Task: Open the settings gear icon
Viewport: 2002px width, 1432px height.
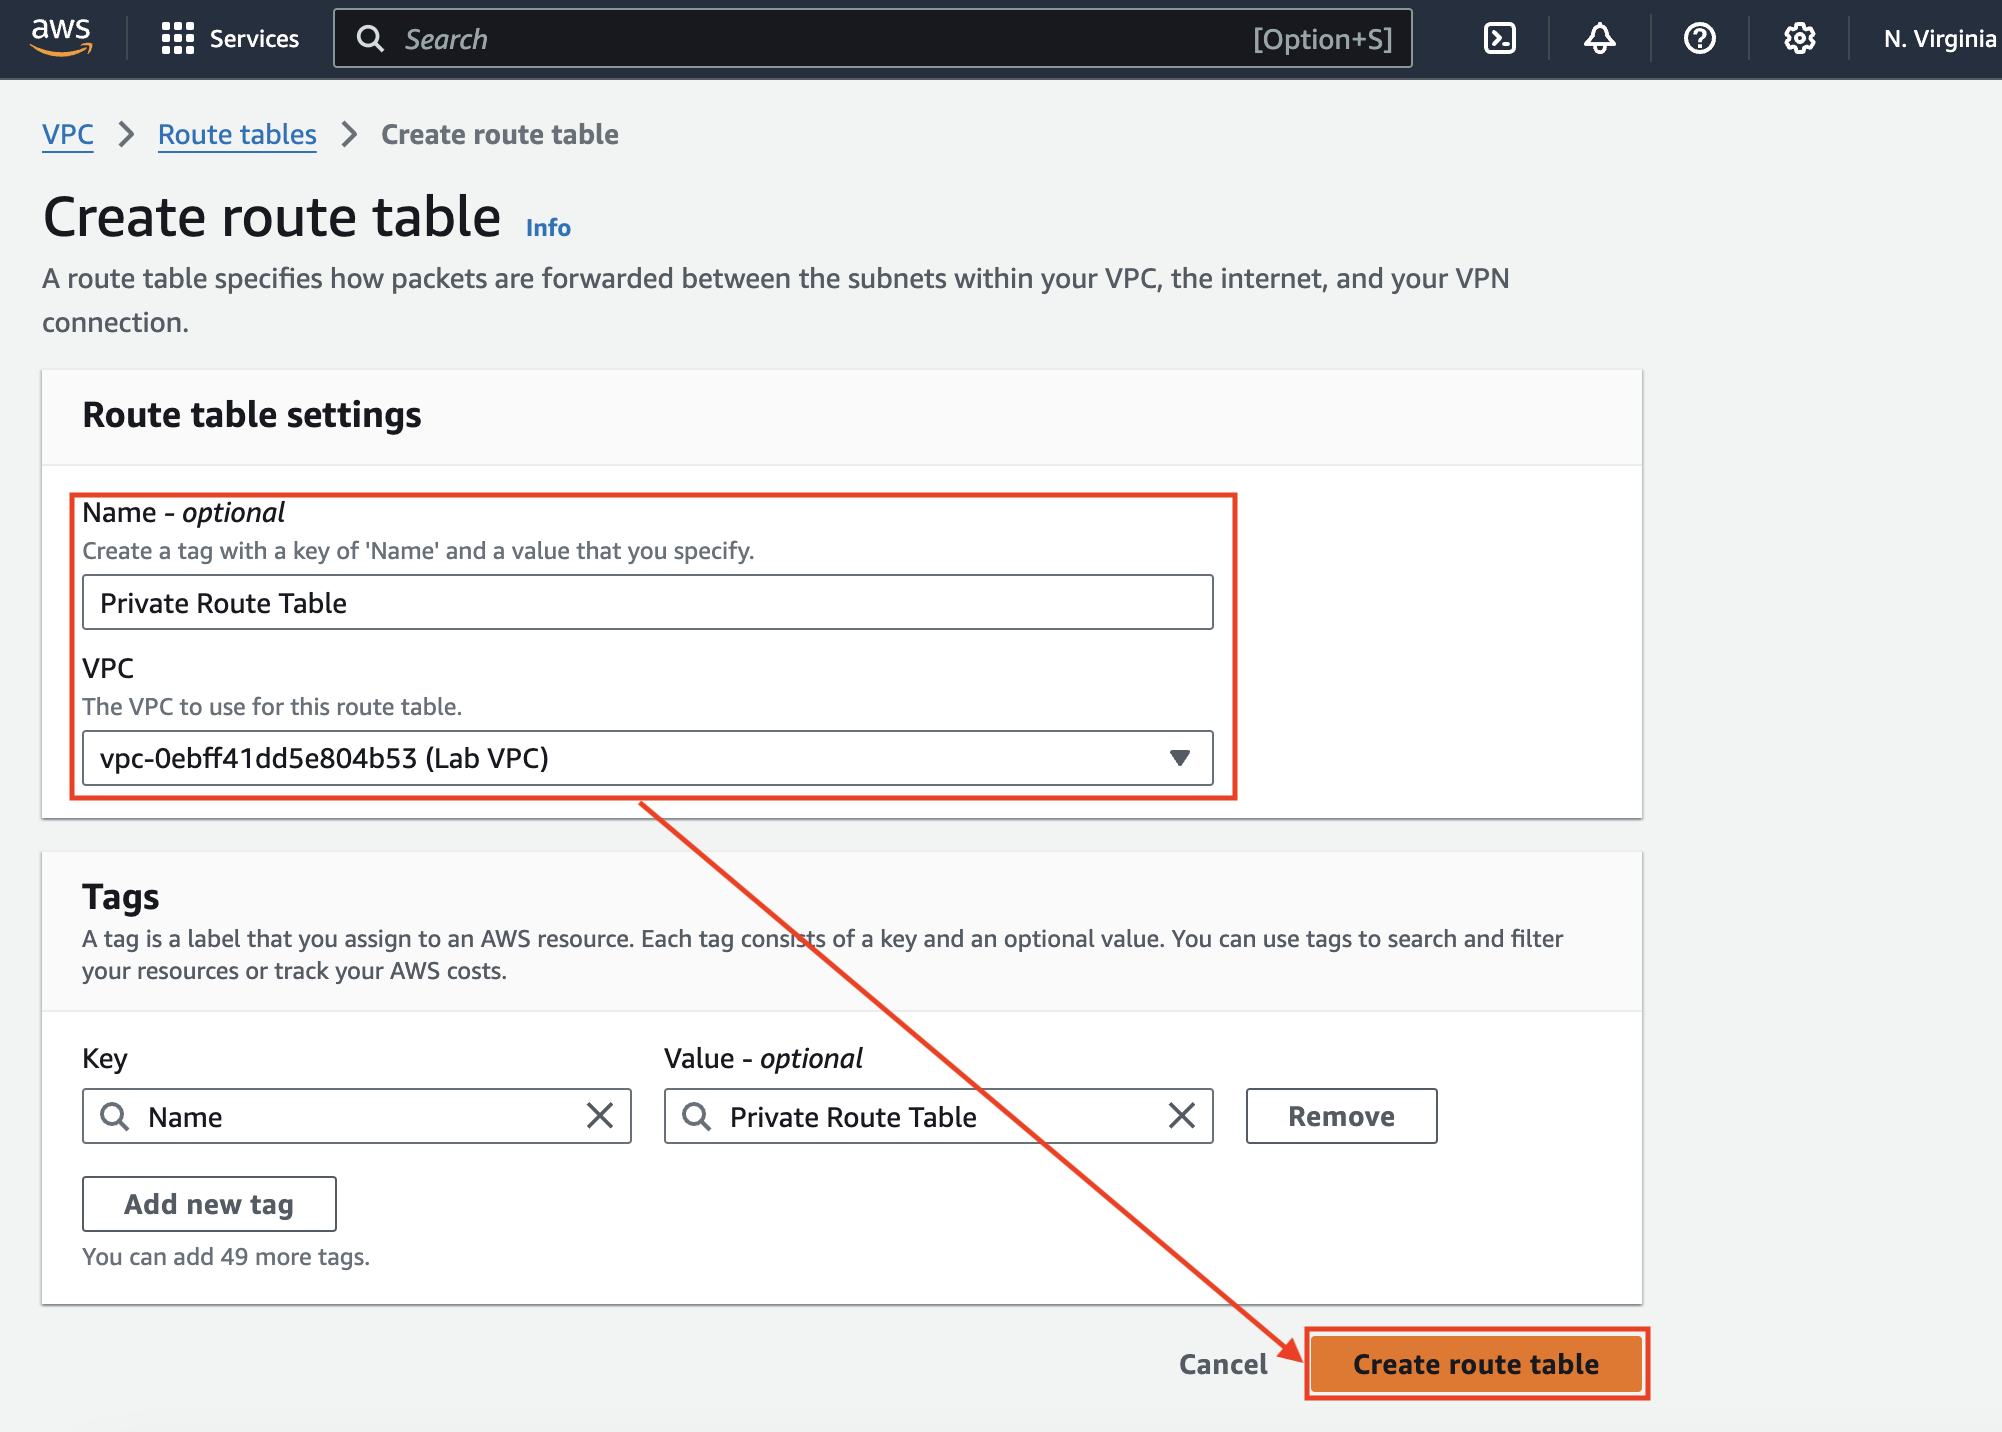Action: (1799, 39)
